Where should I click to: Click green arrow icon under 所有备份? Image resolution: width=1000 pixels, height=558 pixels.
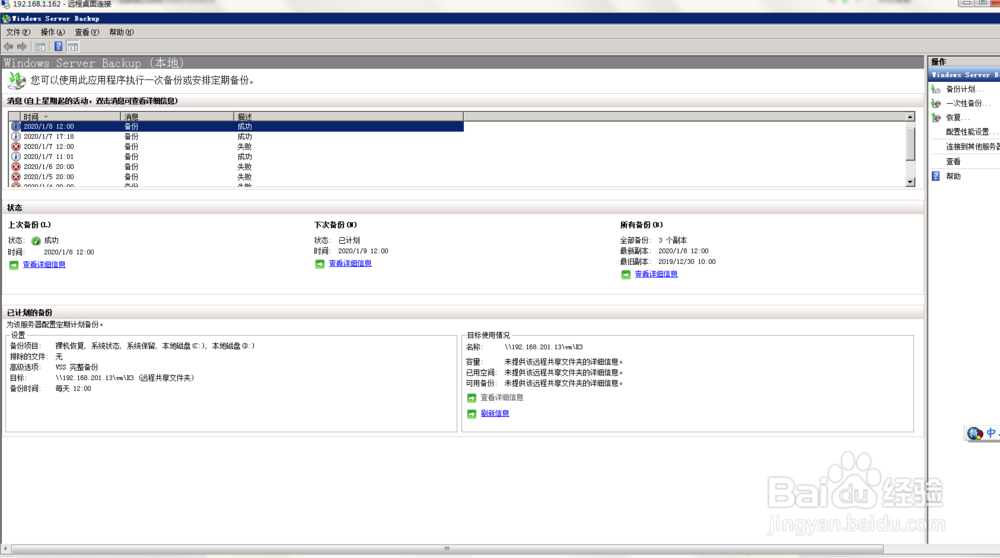626,274
